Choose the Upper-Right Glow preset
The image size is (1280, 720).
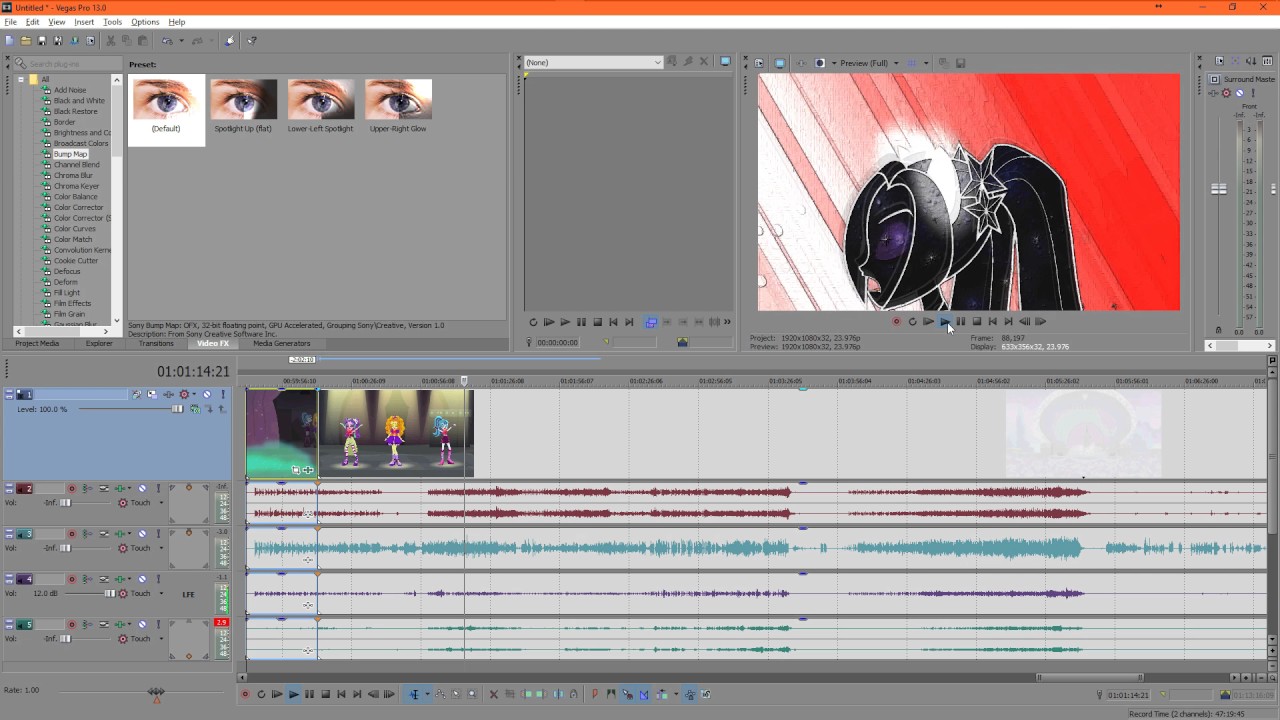coord(398,106)
